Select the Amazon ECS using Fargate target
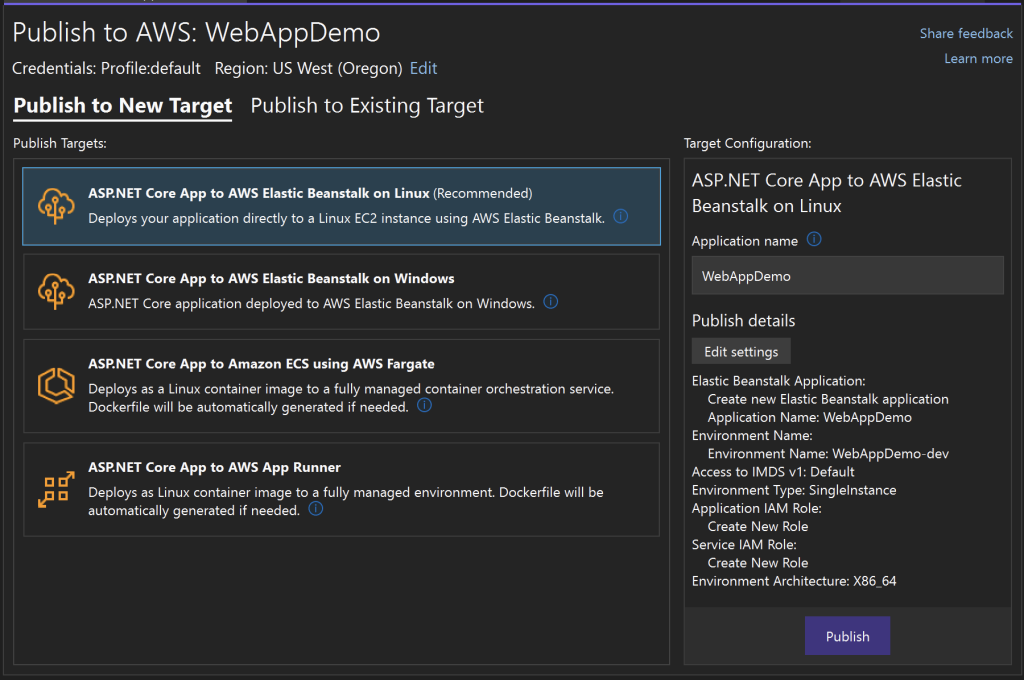Viewport: 1024px width, 680px height. click(340, 388)
